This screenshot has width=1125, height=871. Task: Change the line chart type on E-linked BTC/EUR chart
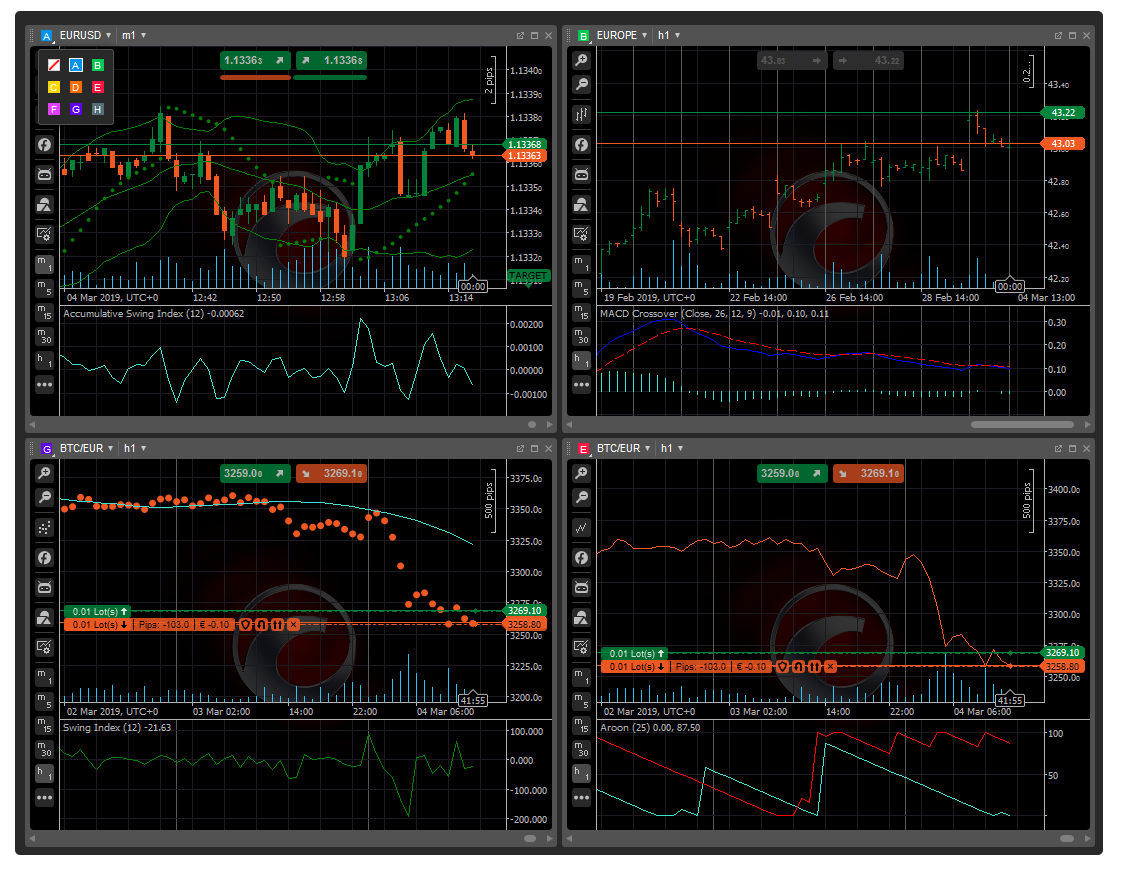[x=581, y=527]
